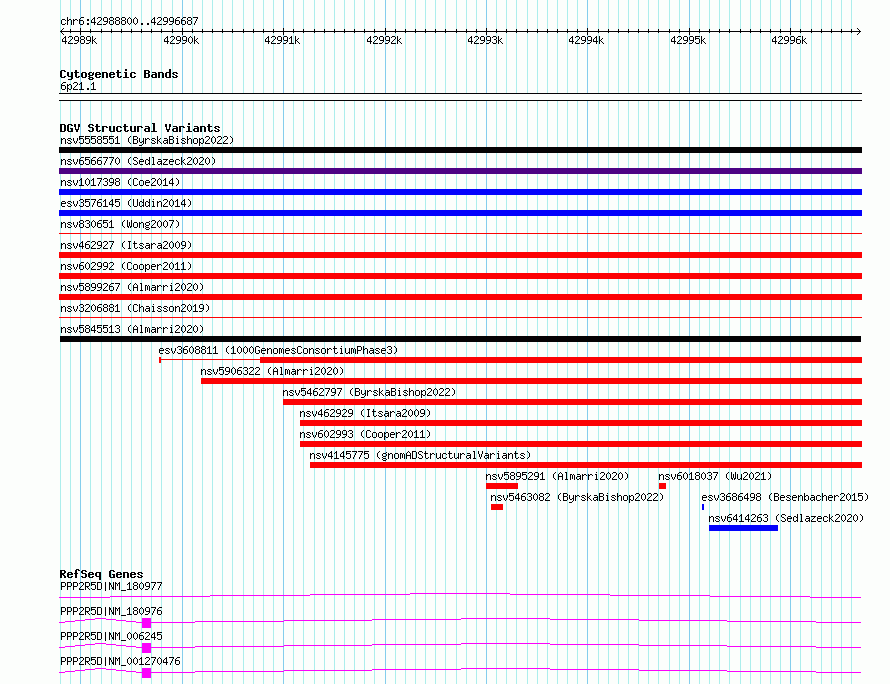Open the nsv602993 (Cooper2011) label
The width and height of the screenshot is (890, 684).
(x=366, y=434)
